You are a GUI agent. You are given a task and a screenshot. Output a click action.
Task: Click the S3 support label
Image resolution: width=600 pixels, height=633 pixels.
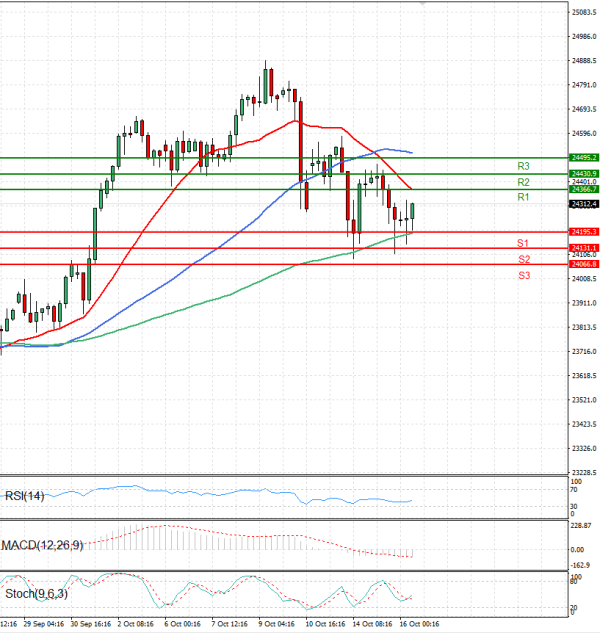pyautogui.click(x=522, y=274)
